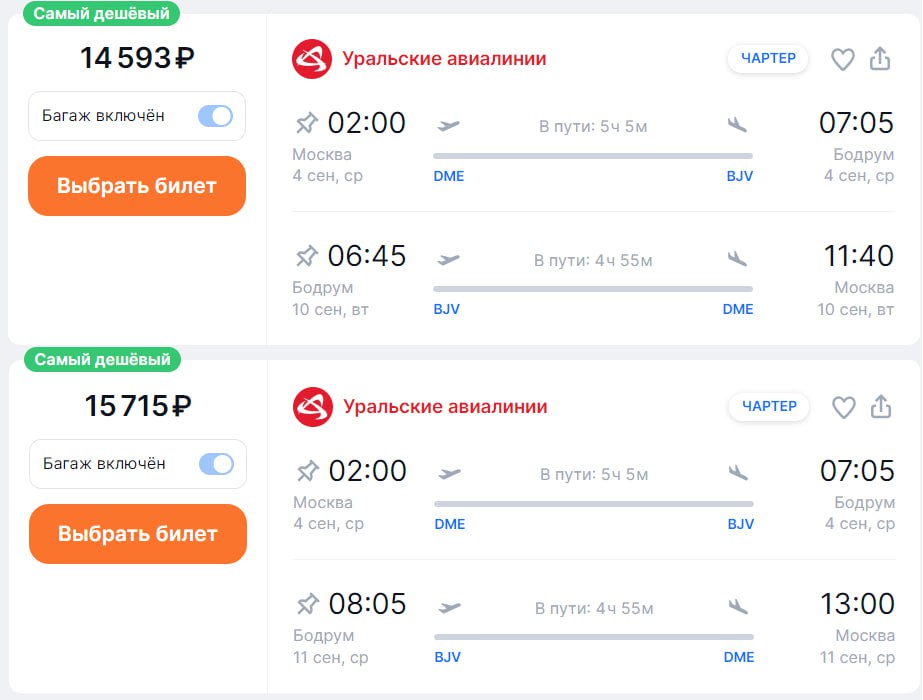
Task: Add the 15 715₽ ticket to favorites
Action: point(844,407)
